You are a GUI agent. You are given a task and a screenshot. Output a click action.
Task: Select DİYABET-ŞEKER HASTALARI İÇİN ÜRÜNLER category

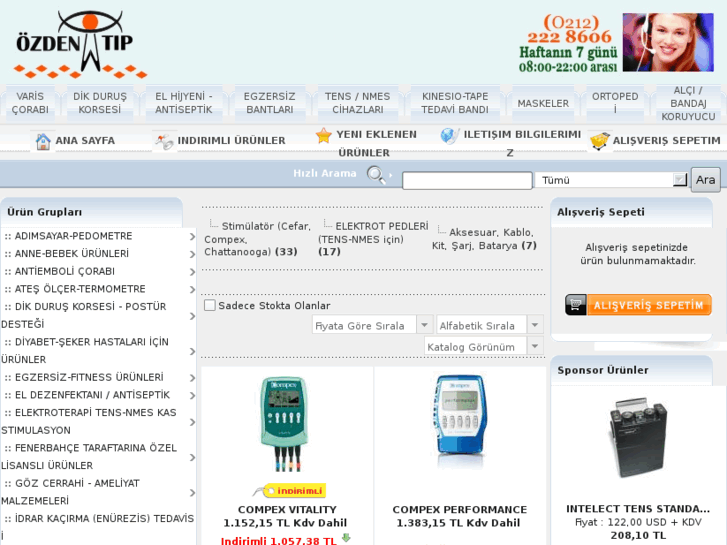click(x=86, y=351)
